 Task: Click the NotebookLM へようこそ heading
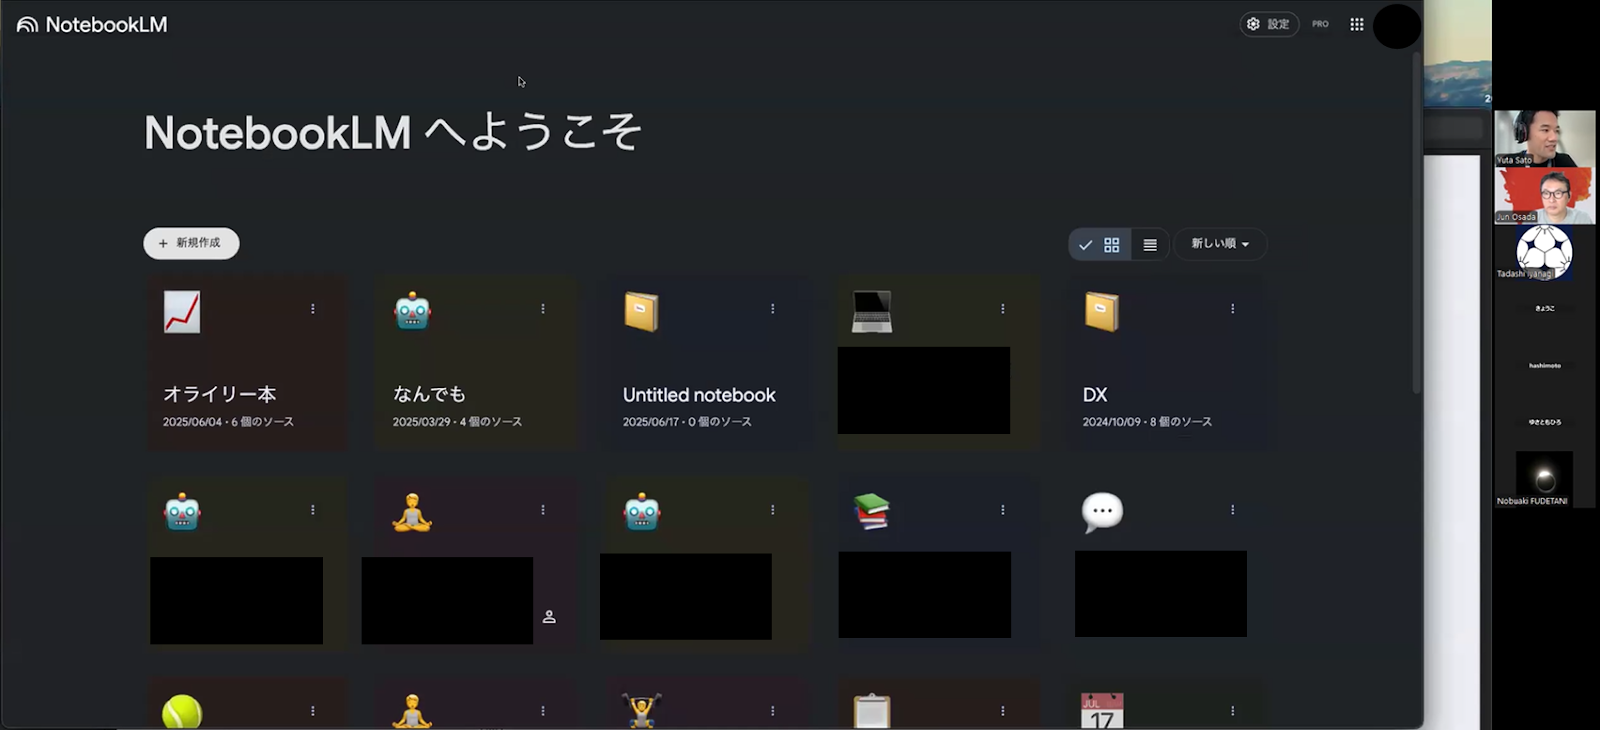[393, 132]
